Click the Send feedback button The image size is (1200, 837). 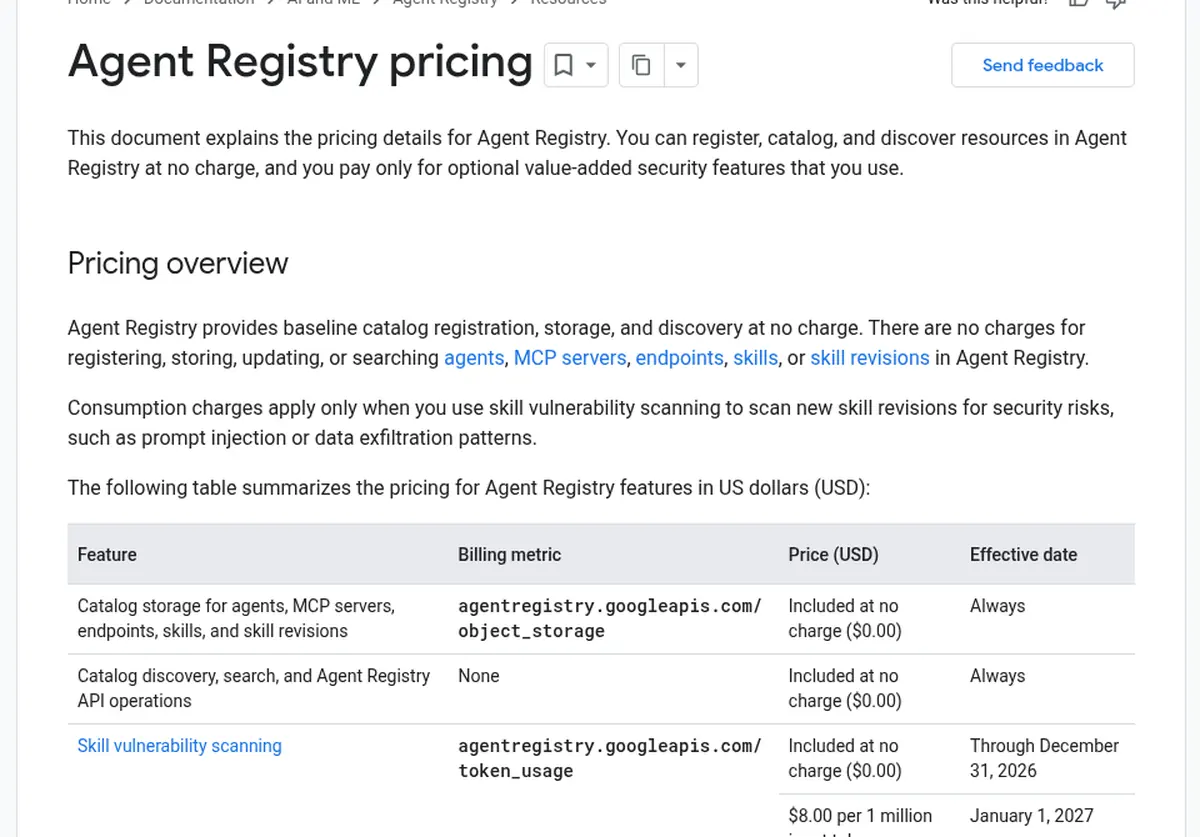tap(1043, 65)
